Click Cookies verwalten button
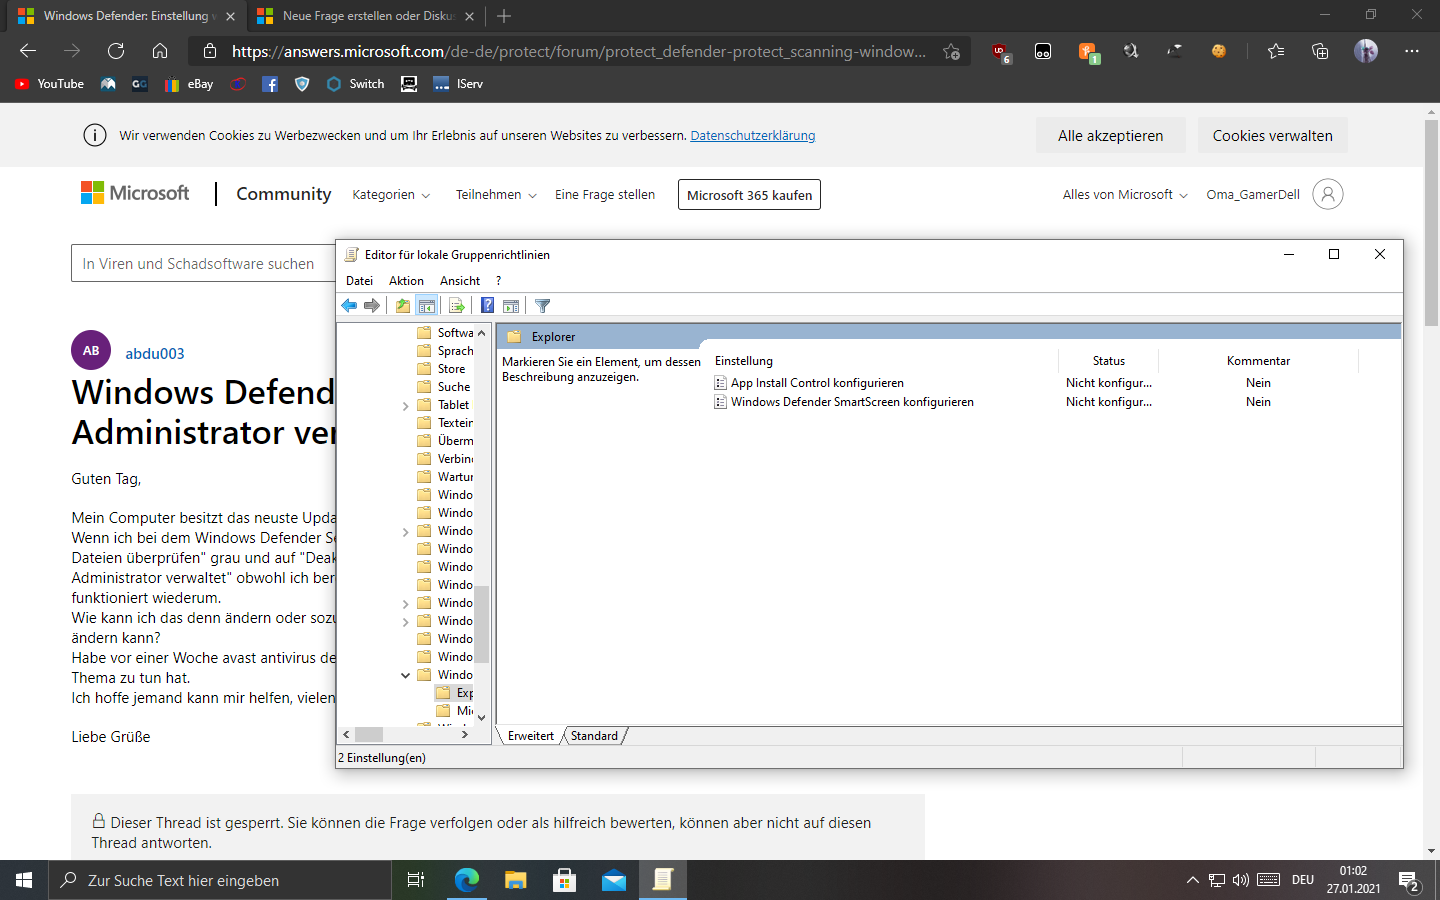The image size is (1440, 900). [x=1272, y=136]
